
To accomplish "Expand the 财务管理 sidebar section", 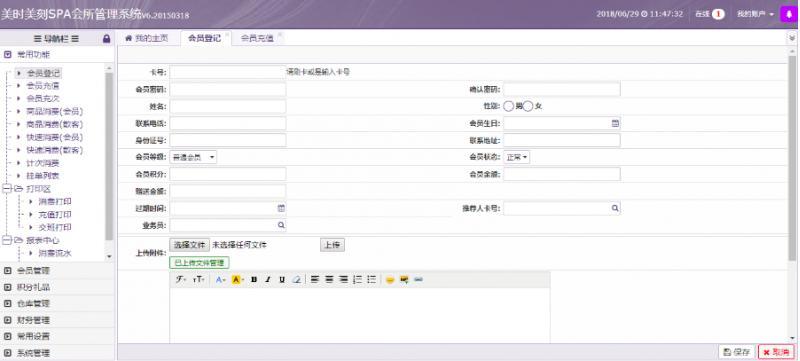I will tap(57, 320).
